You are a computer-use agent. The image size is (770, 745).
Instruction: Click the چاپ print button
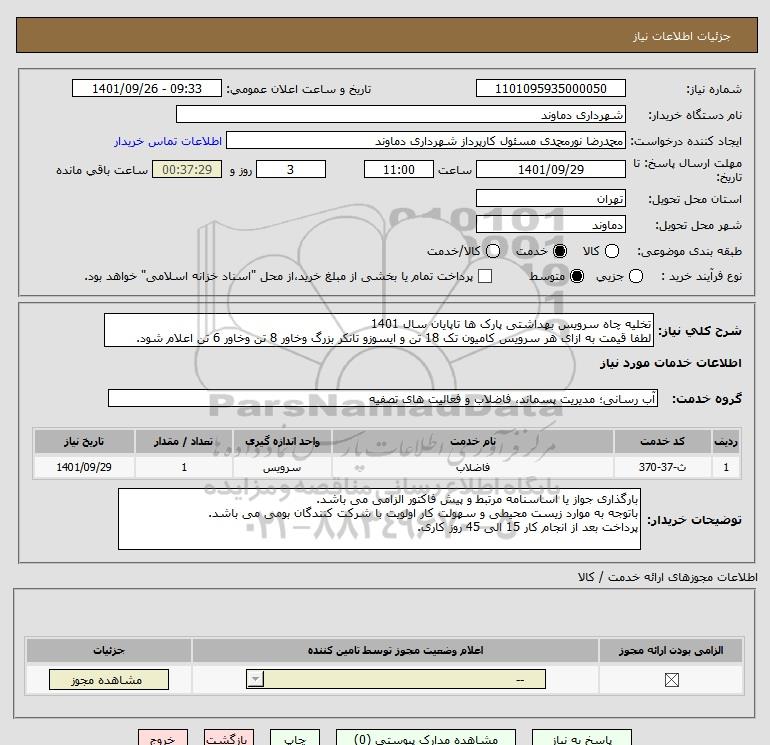pos(295,738)
